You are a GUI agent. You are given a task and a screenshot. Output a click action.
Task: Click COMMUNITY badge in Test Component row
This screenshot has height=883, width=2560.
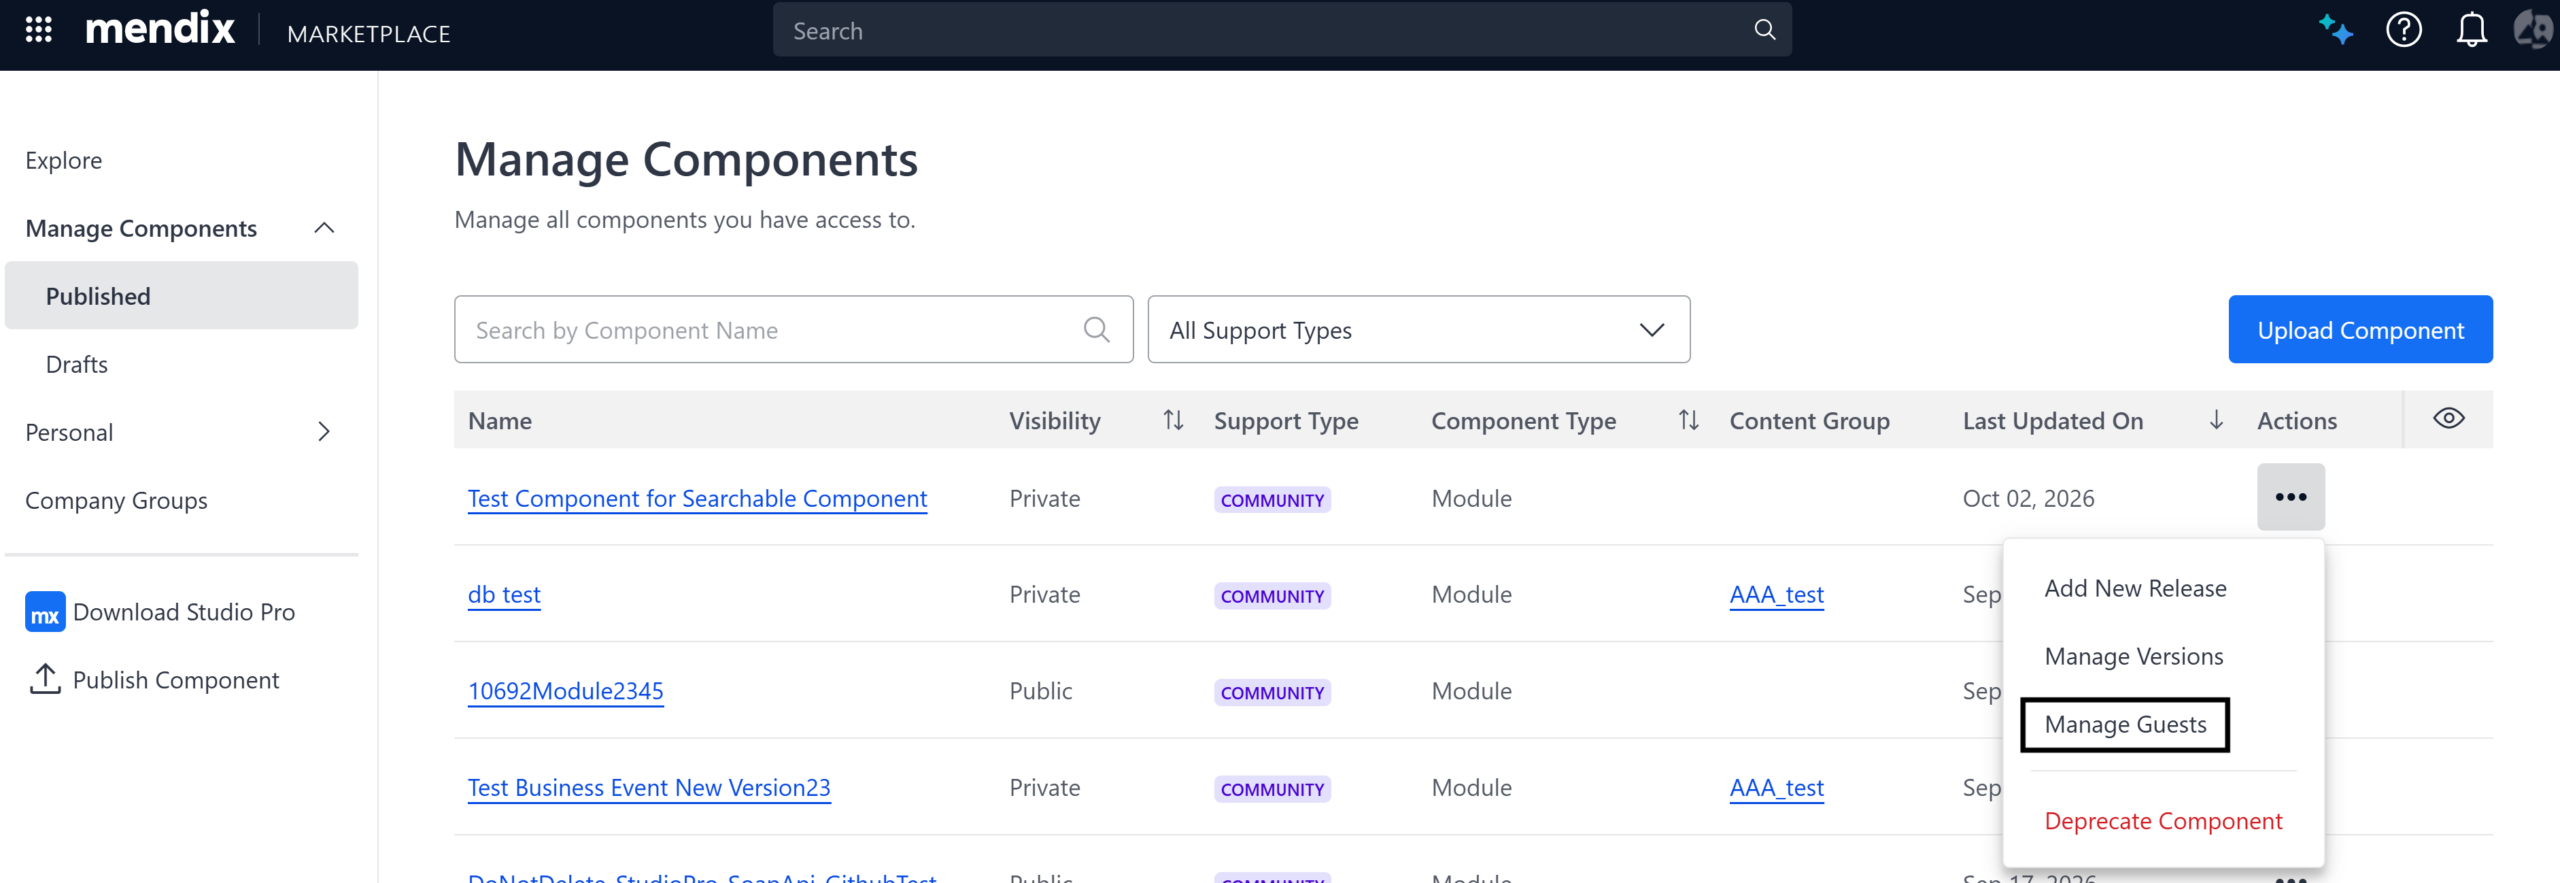[1272, 500]
